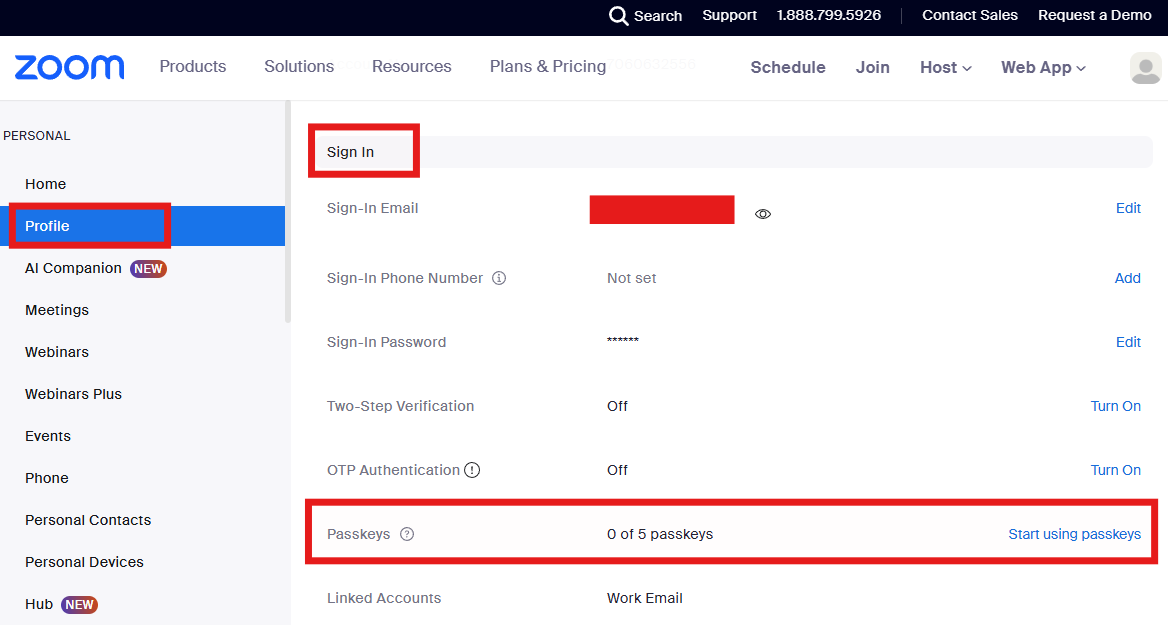Add a Sign-In Phone Number

pyautogui.click(x=1127, y=278)
